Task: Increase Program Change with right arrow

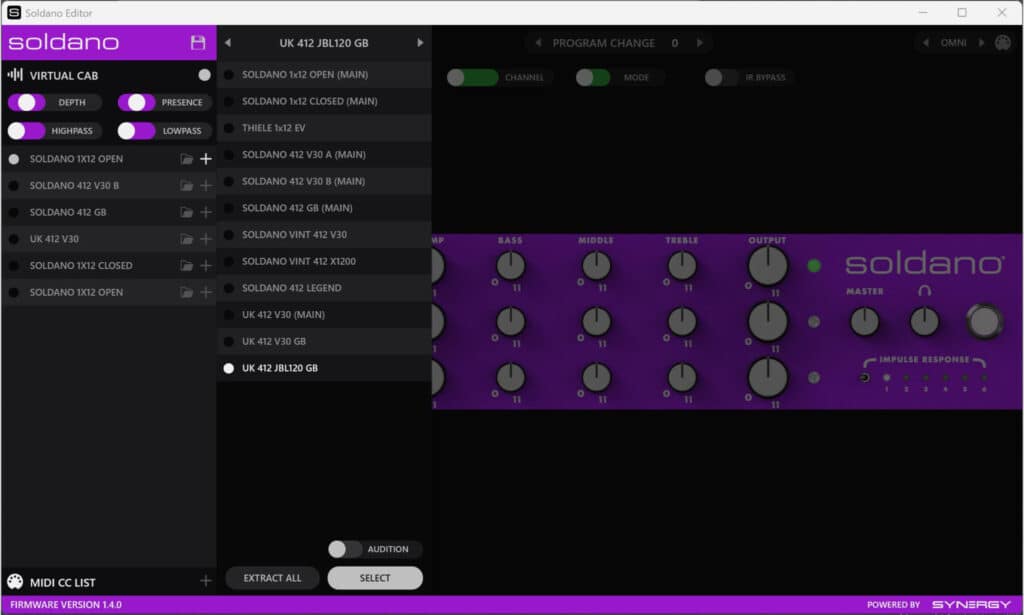Action: [x=699, y=42]
